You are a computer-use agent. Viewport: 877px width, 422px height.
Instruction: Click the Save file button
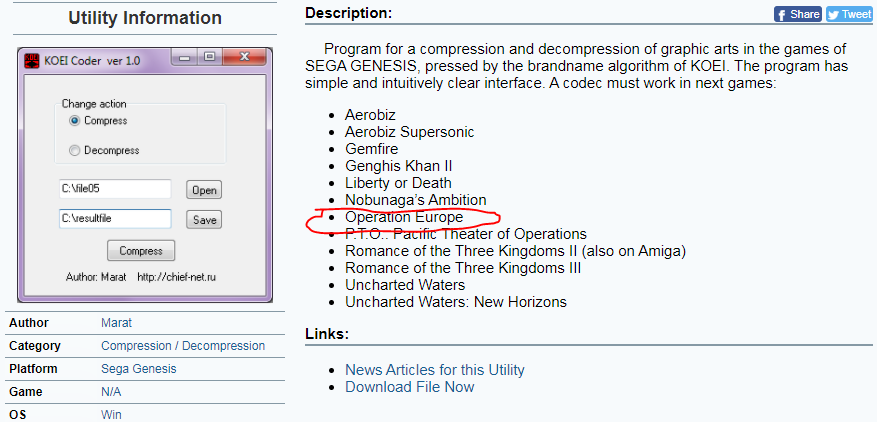204,220
